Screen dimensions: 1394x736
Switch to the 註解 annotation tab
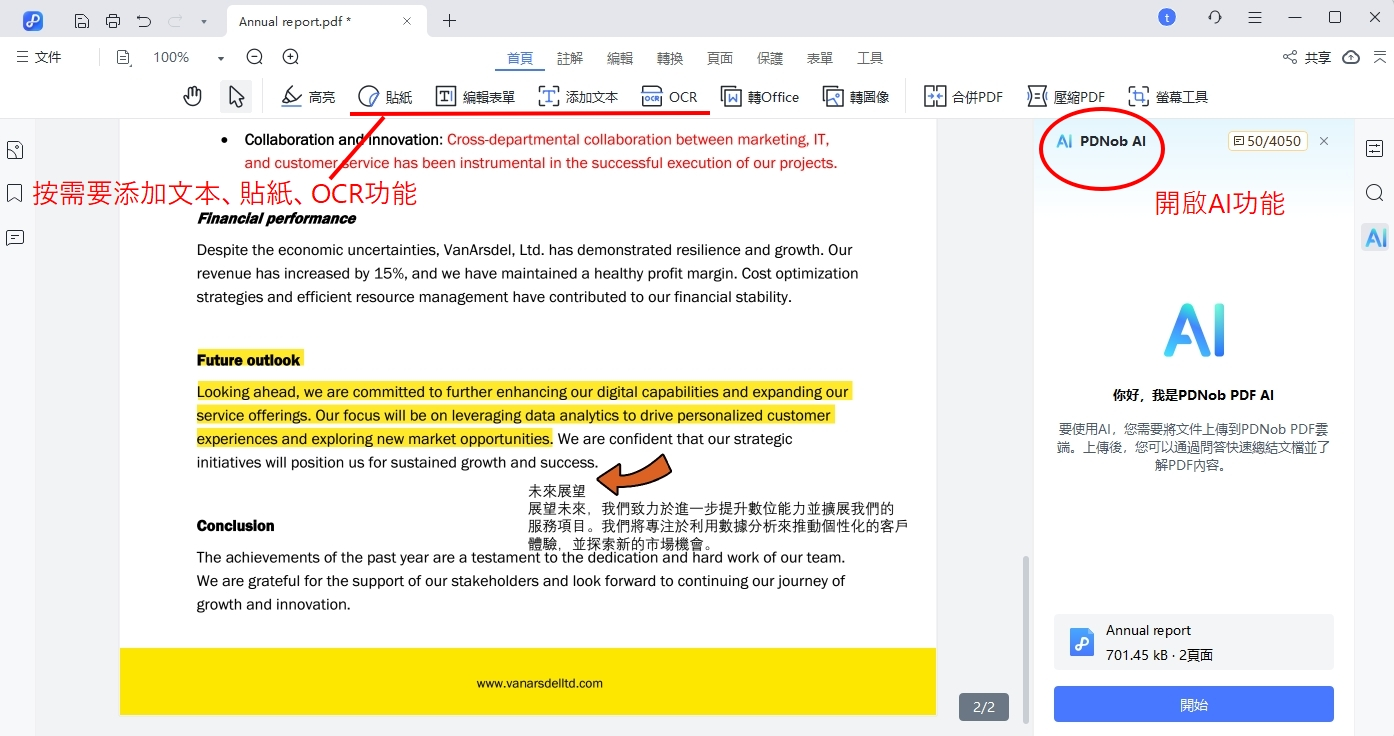coord(569,57)
